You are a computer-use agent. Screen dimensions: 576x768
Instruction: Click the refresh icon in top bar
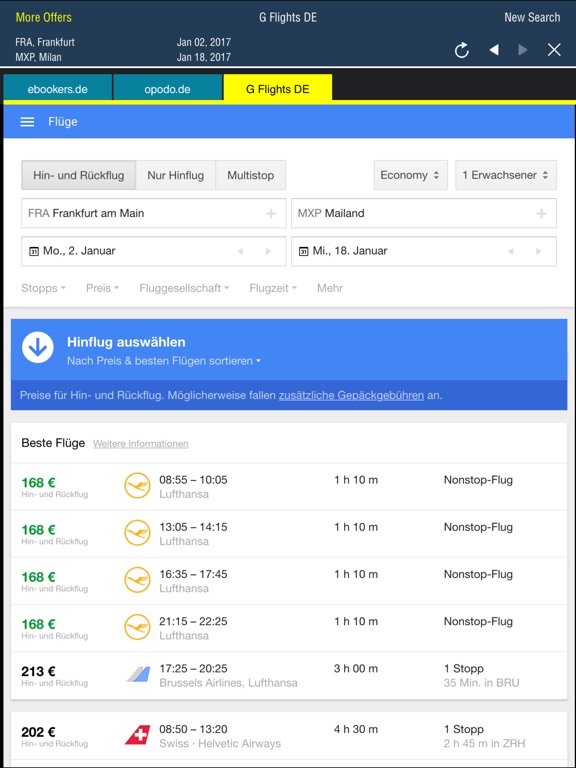pos(461,50)
